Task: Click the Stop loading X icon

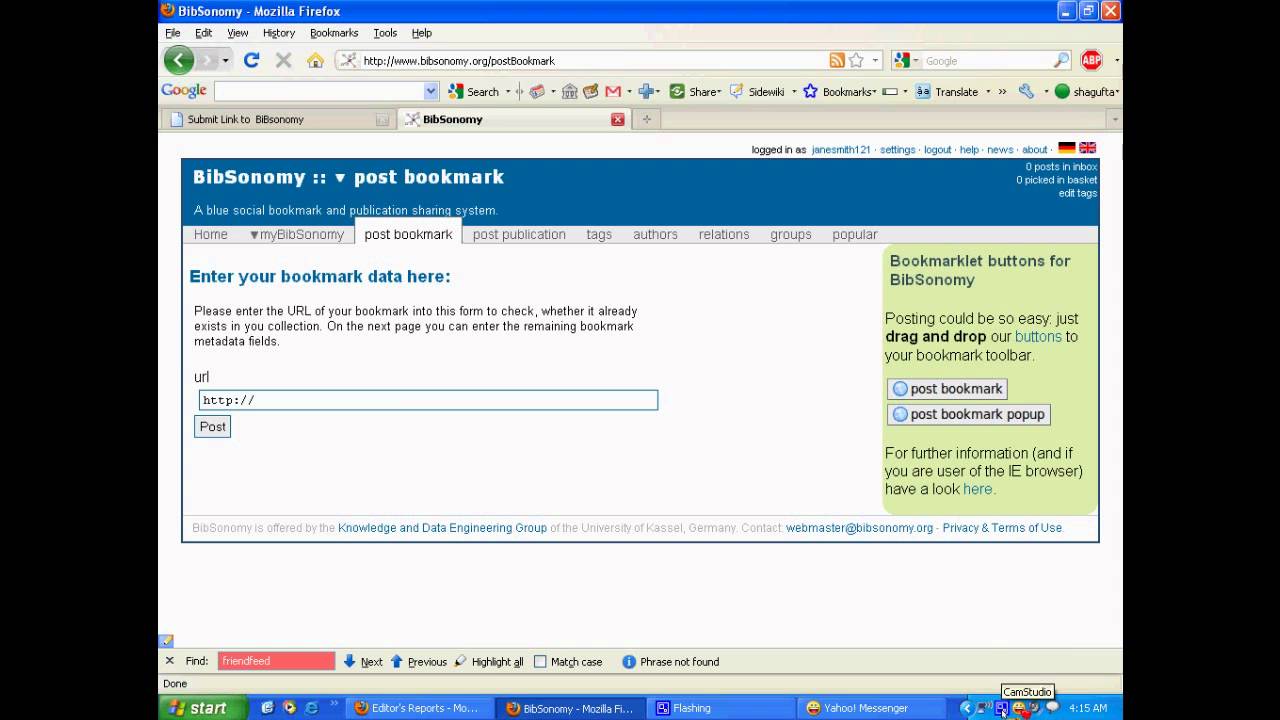Action: point(283,60)
